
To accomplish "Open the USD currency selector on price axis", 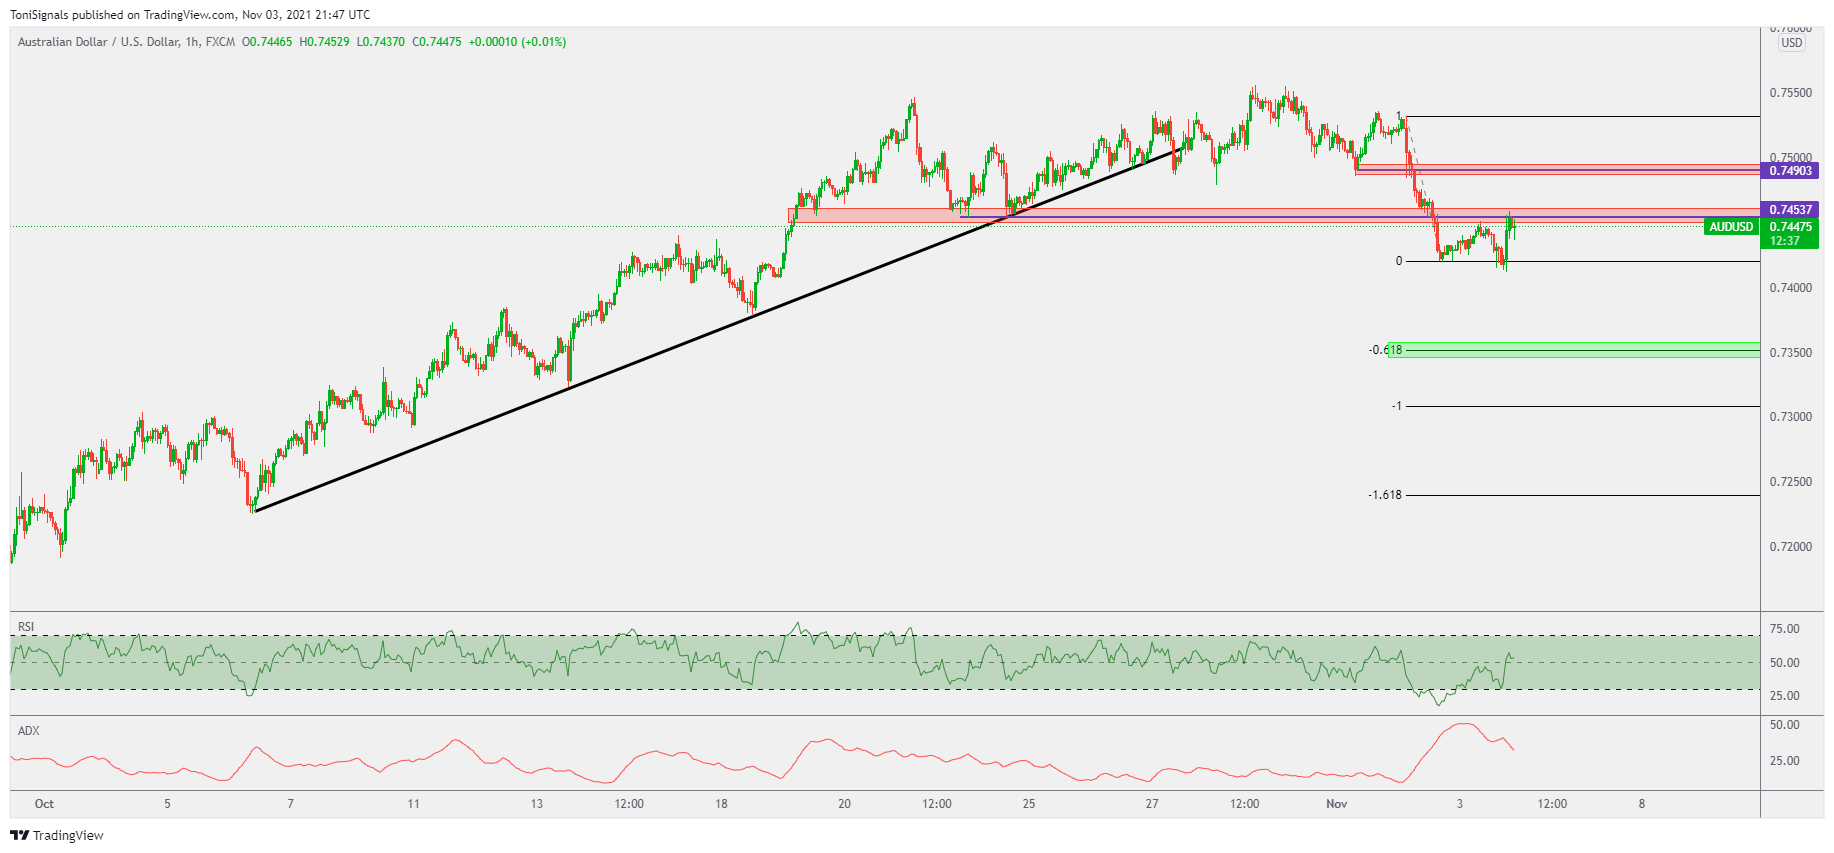I will point(1791,43).
